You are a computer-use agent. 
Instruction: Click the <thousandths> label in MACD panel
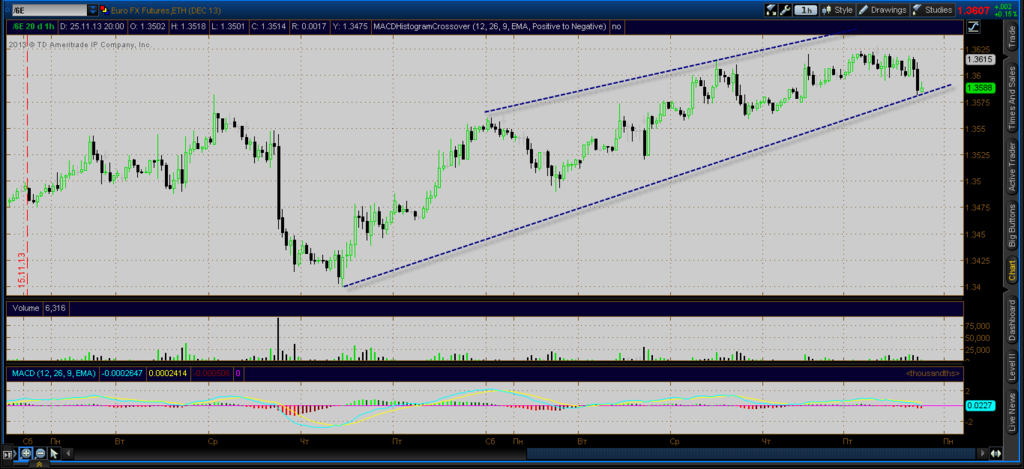click(932, 372)
